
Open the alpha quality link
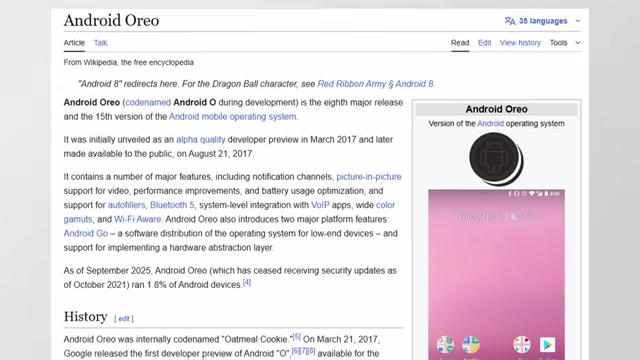pos(201,140)
